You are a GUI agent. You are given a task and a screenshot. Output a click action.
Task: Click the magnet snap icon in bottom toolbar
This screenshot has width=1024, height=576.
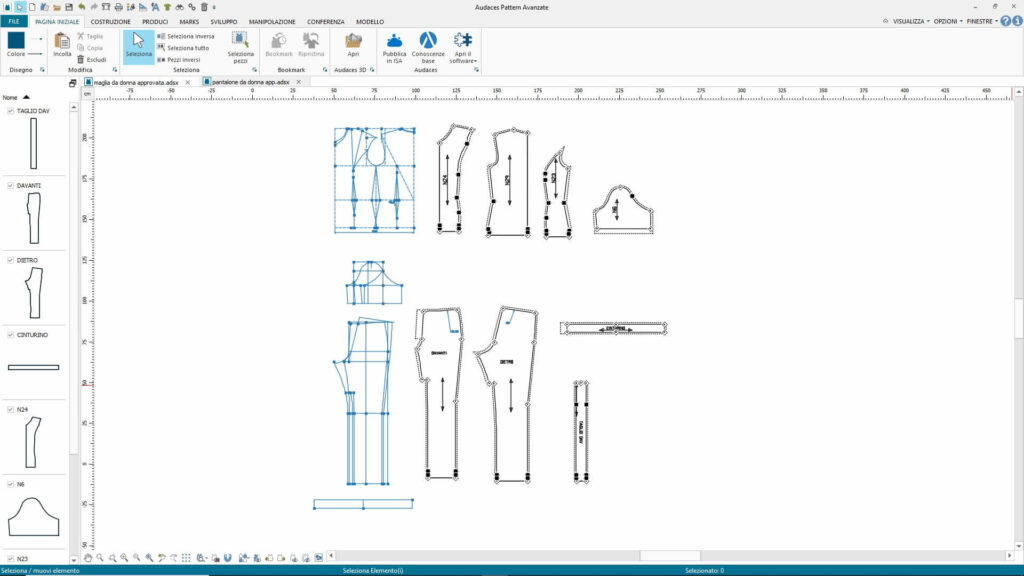pyautogui.click(x=227, y=558)
